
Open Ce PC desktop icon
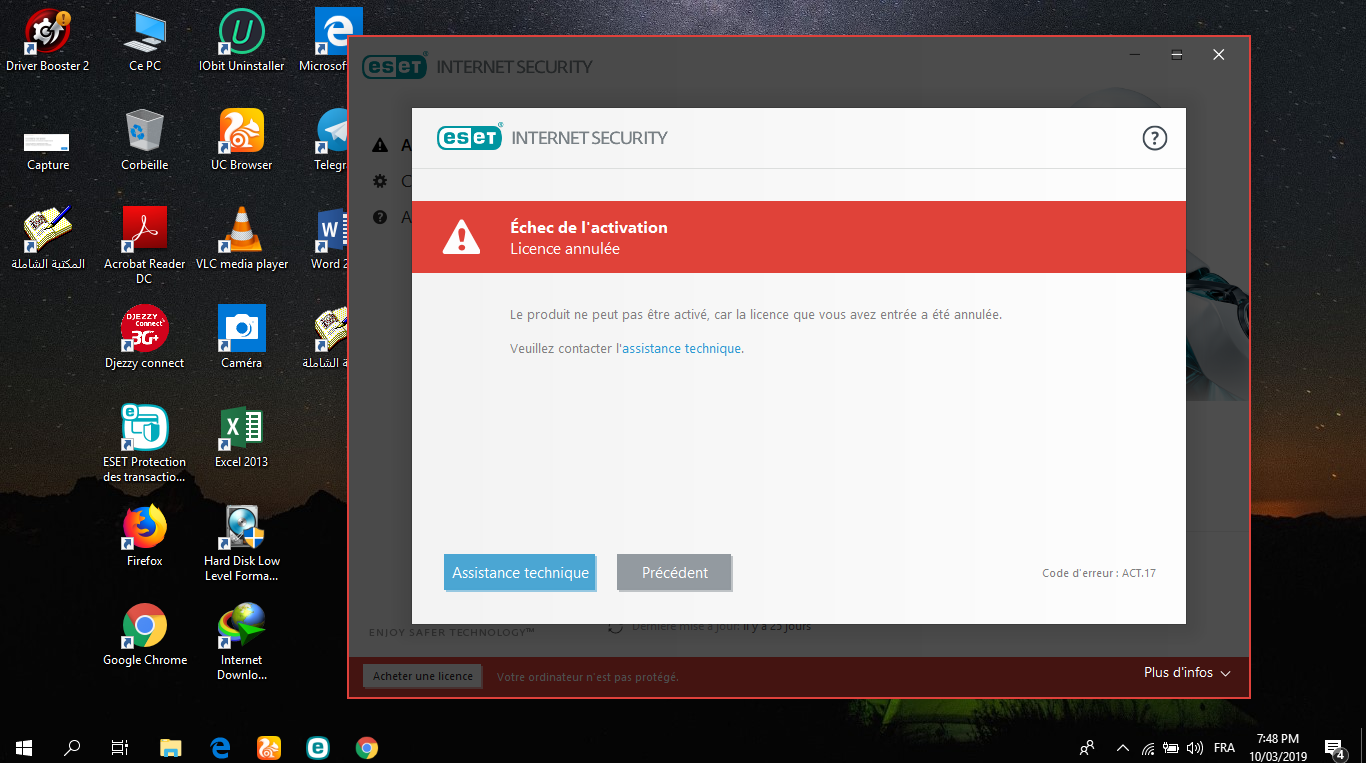pos(145,41)
